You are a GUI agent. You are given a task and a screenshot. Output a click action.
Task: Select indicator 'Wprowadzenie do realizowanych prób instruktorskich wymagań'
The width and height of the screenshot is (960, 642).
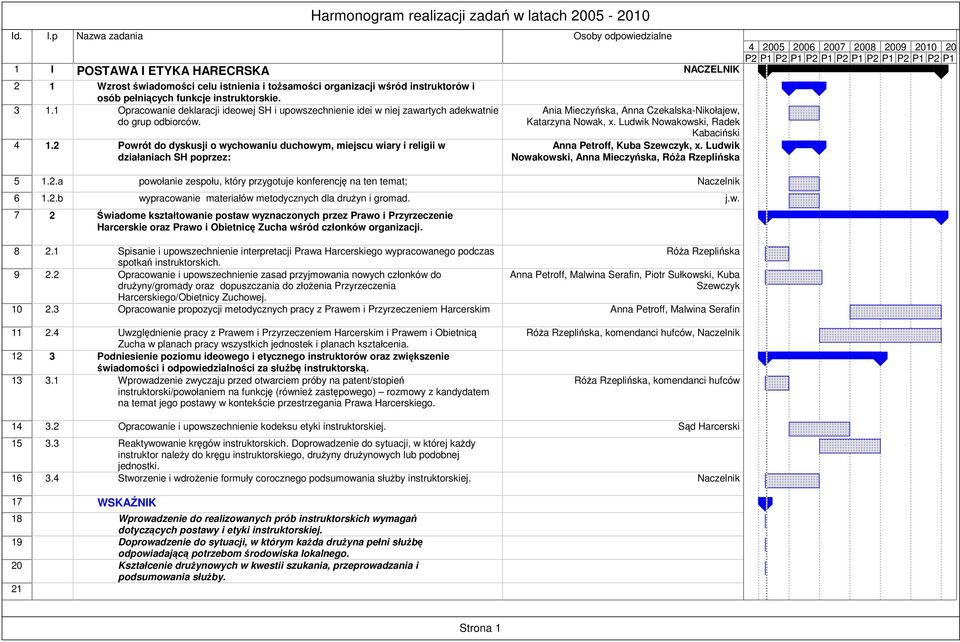[x=268, y=524]
